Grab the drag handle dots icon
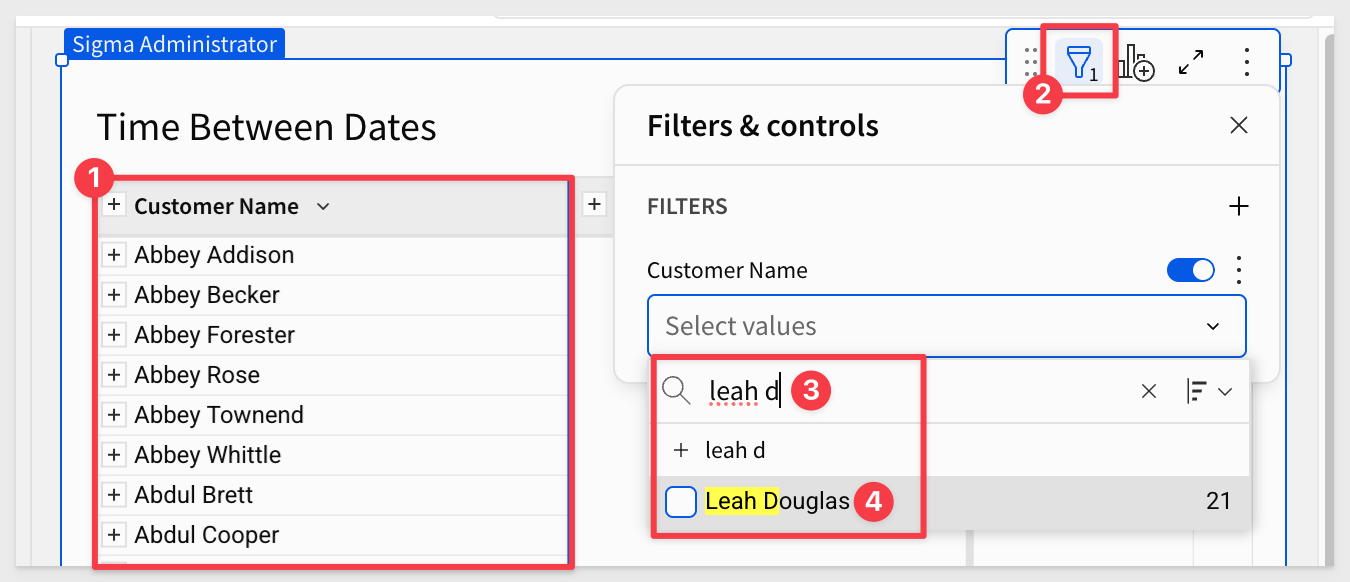The image size is (1350, 582). 1032,63
